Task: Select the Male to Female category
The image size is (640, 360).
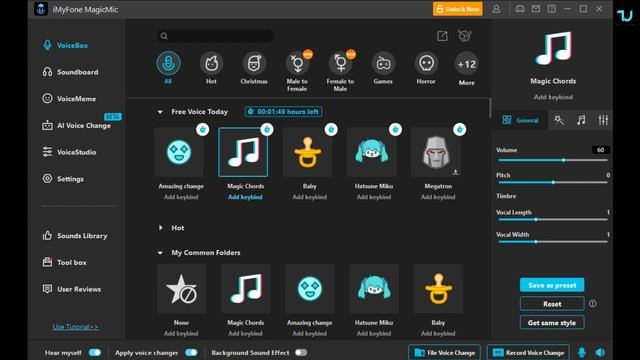Action: pyautogui.click(x=297, y=71)
